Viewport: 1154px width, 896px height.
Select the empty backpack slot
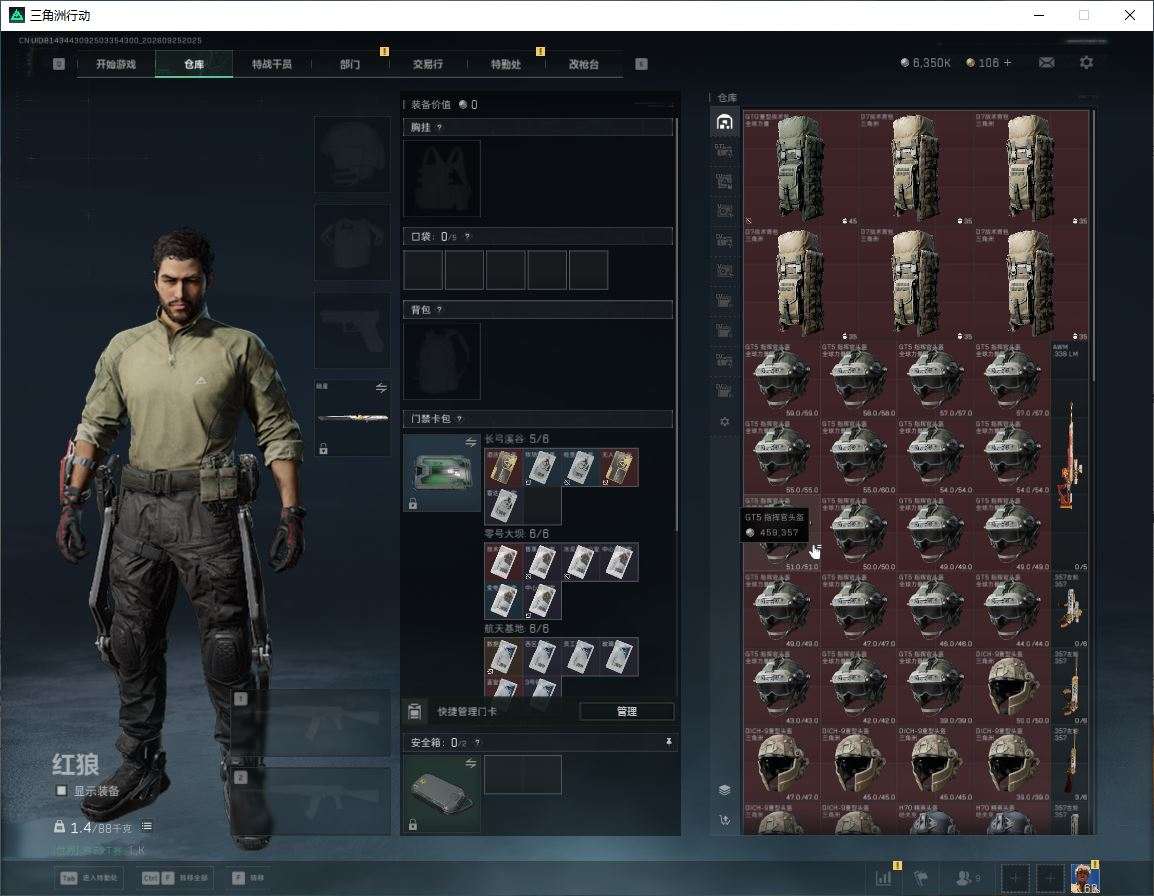tap(442, 361)
